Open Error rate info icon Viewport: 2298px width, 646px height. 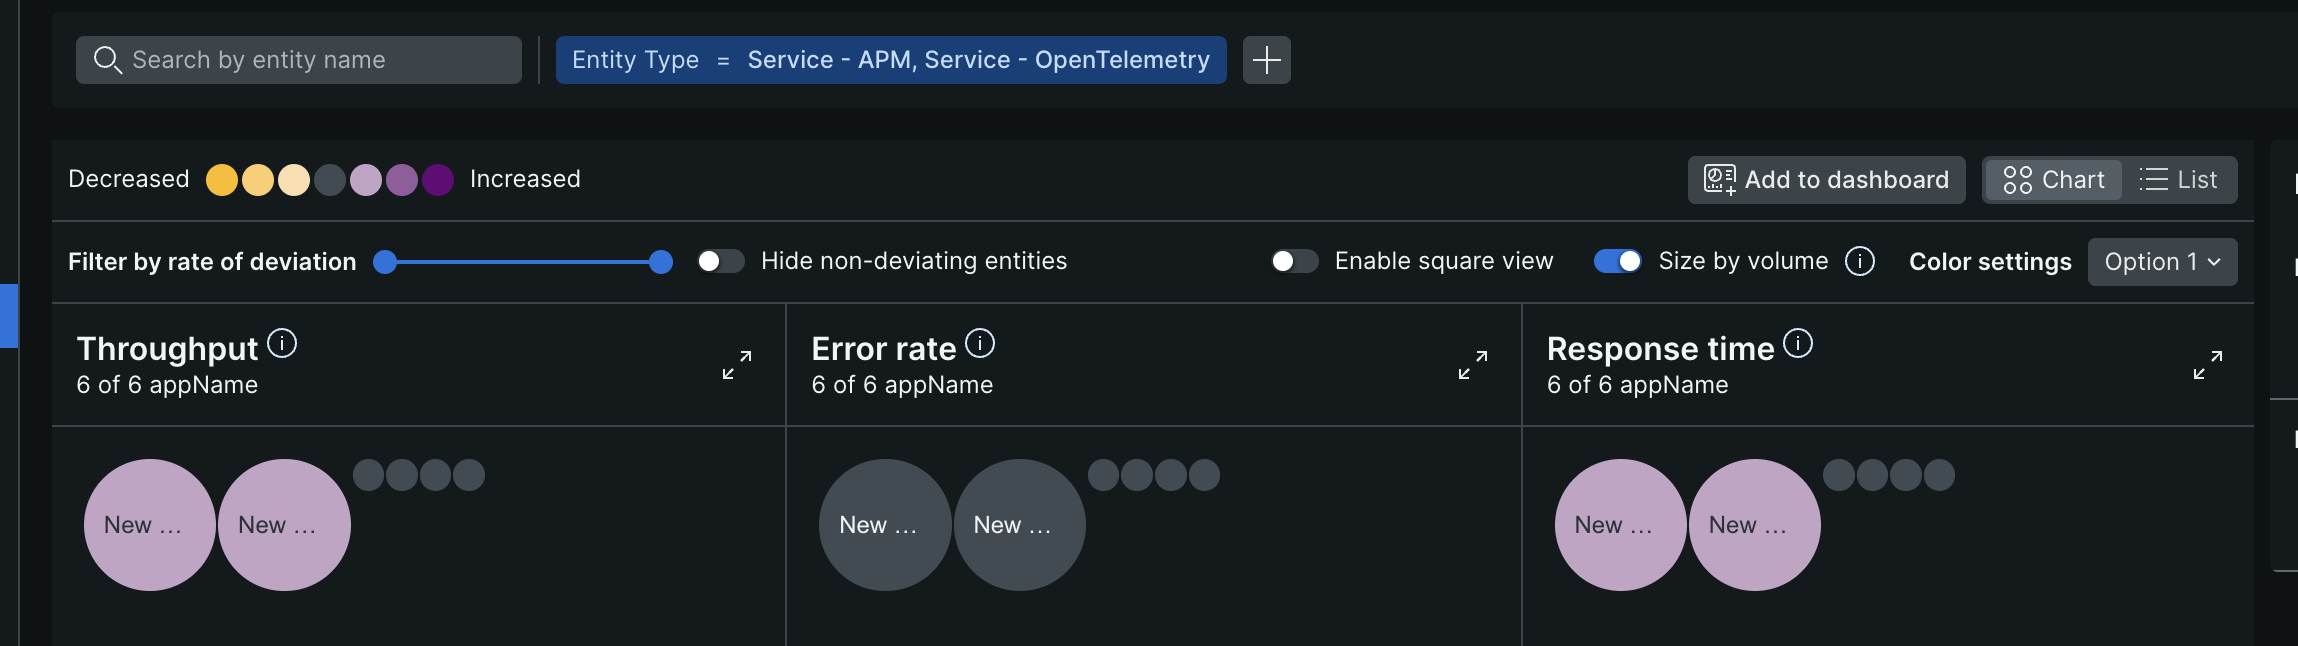[x=980, y=344]
